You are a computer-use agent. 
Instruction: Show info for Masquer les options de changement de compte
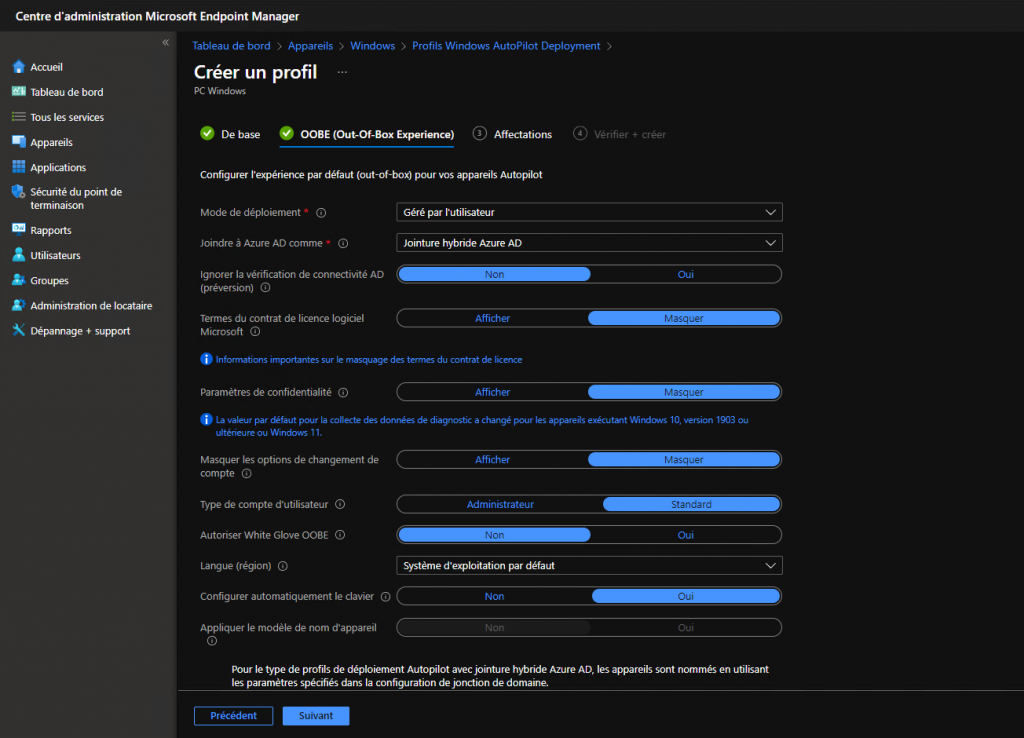[x=246, y=473]
